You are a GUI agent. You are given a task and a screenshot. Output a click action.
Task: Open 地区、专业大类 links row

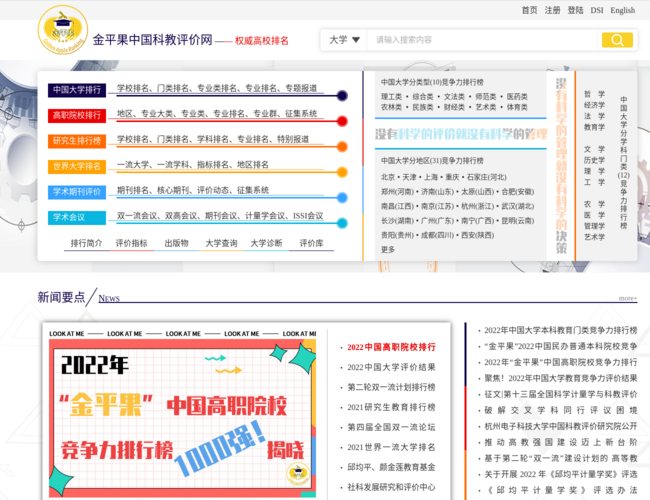217,114
